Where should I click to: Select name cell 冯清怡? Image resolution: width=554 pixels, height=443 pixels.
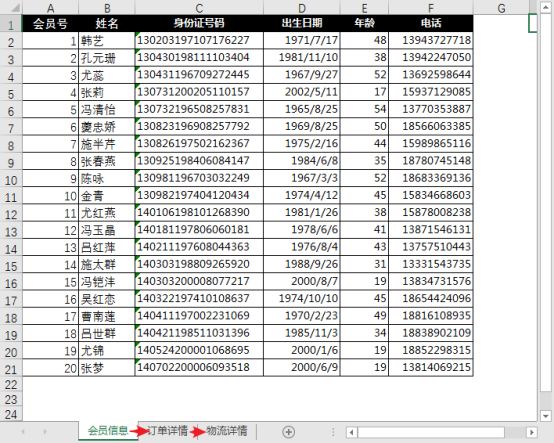tap(106, 110)
